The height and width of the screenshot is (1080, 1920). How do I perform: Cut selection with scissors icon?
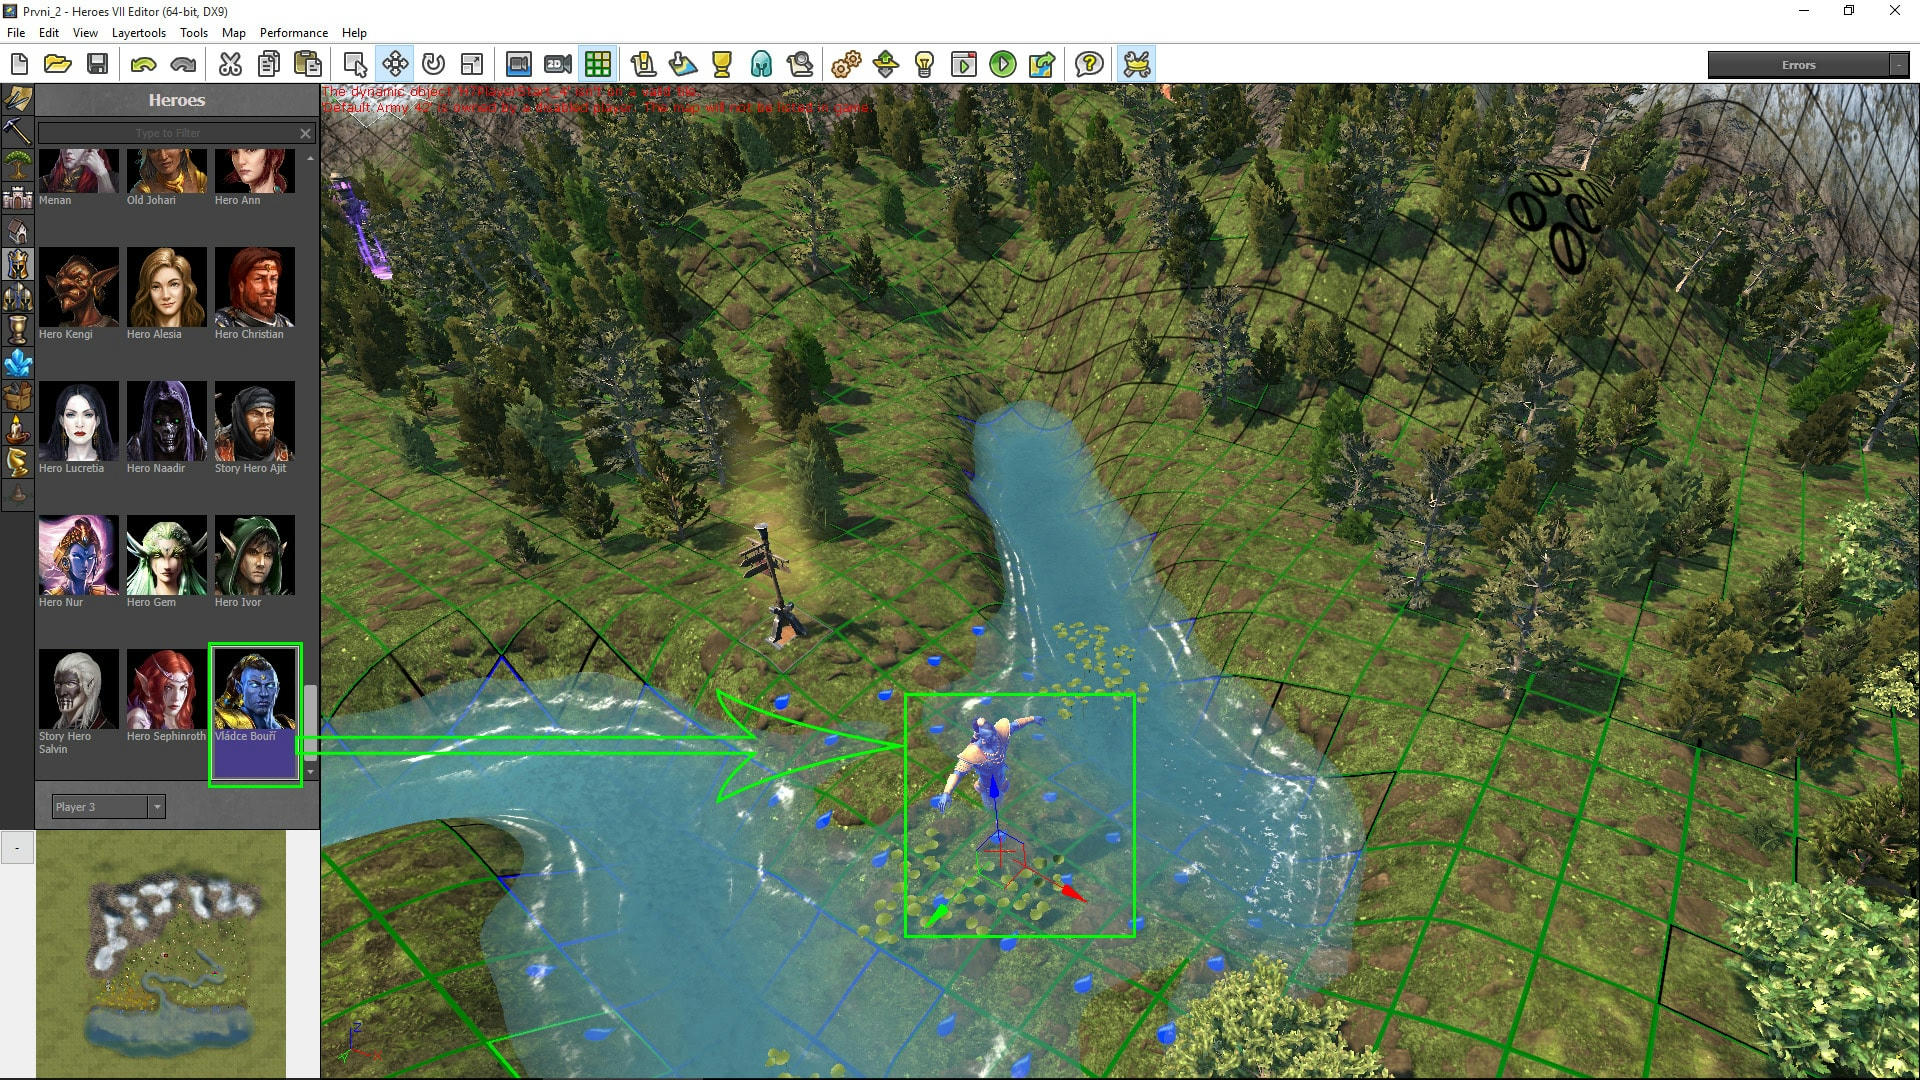coord(230,65)
